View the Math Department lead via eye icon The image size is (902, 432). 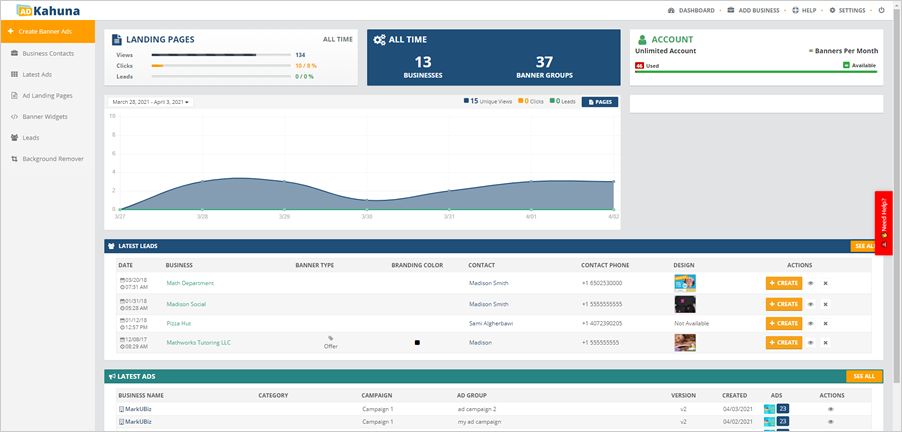pyautogui.click(x=810, y=283)
